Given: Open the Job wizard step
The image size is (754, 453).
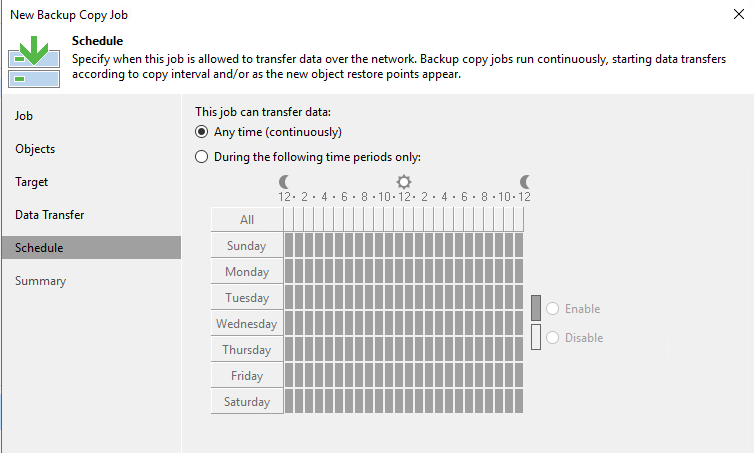Looking at the screenshot, I should (x=24, y=116).
